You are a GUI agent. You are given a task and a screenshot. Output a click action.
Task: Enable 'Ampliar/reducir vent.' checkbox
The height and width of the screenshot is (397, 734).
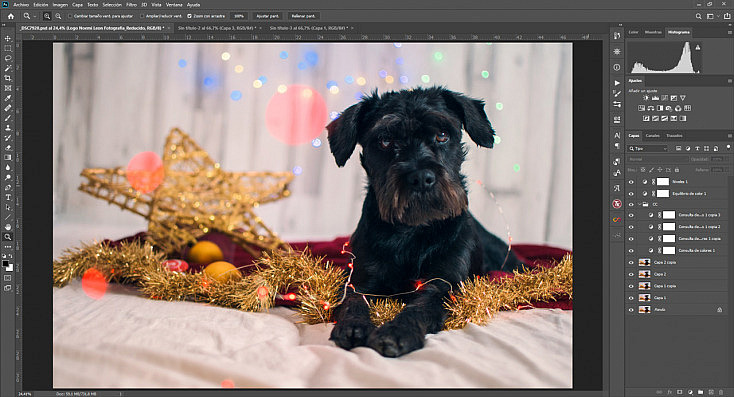pos(142,16)
